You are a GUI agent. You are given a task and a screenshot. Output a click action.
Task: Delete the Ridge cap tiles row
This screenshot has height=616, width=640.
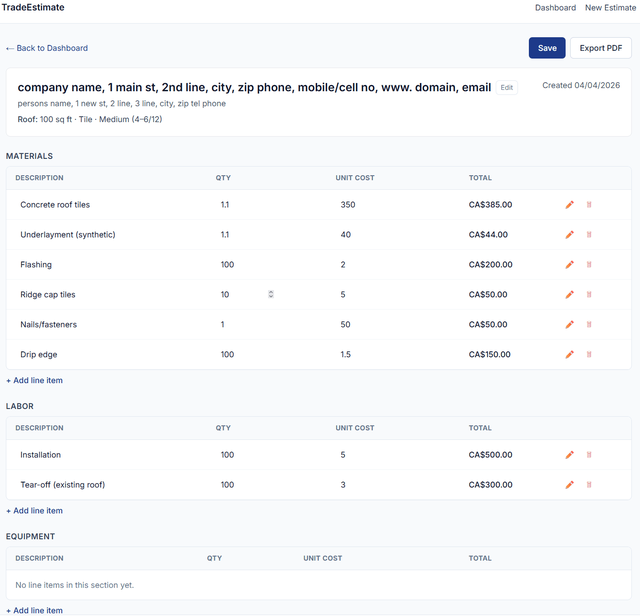pyautogui.click(x=589, y=294)
